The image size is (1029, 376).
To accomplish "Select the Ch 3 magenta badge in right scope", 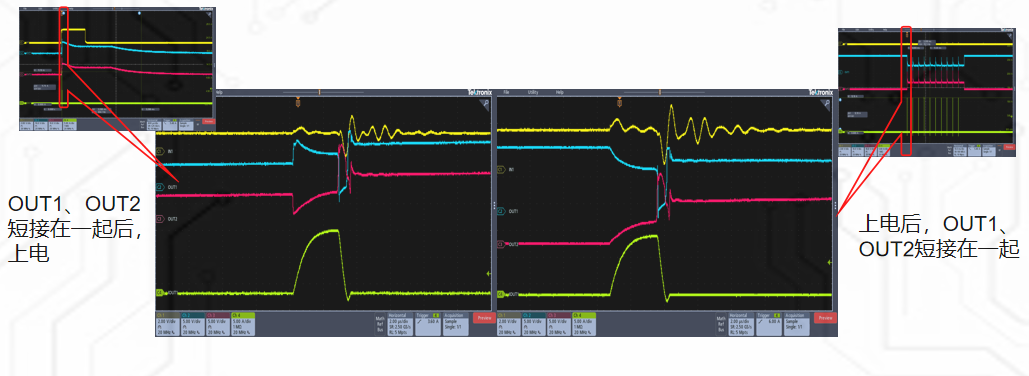I will 558,324.
